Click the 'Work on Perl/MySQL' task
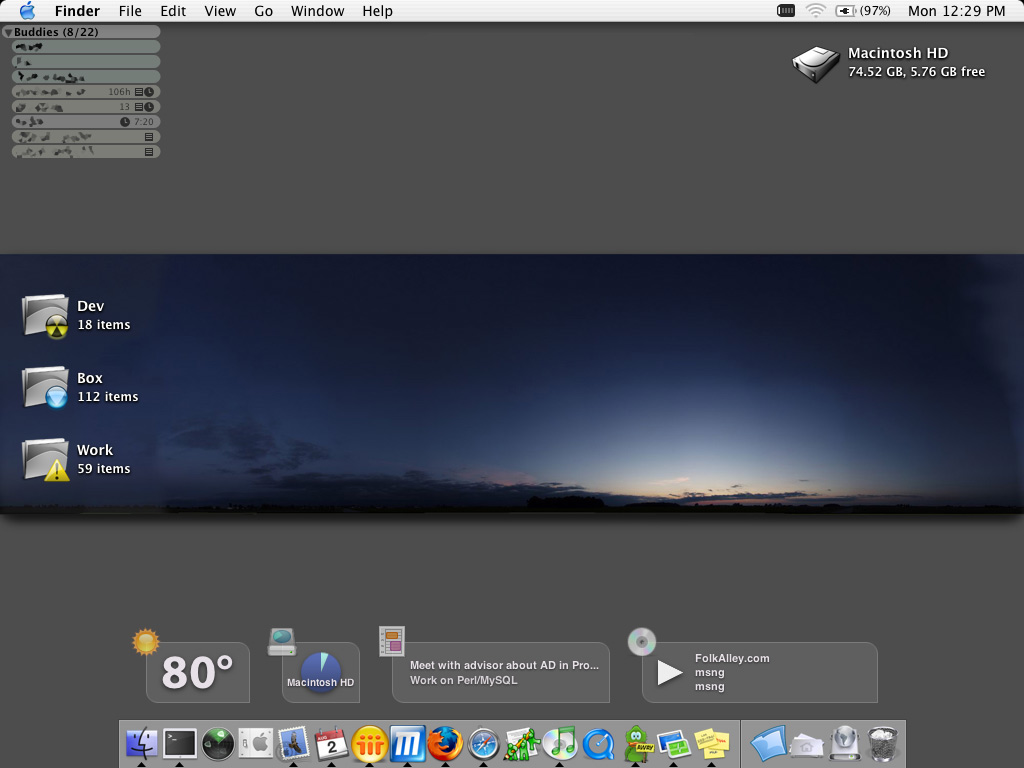The width and height of the screenshot is (1024, 768). coord(464,680)
